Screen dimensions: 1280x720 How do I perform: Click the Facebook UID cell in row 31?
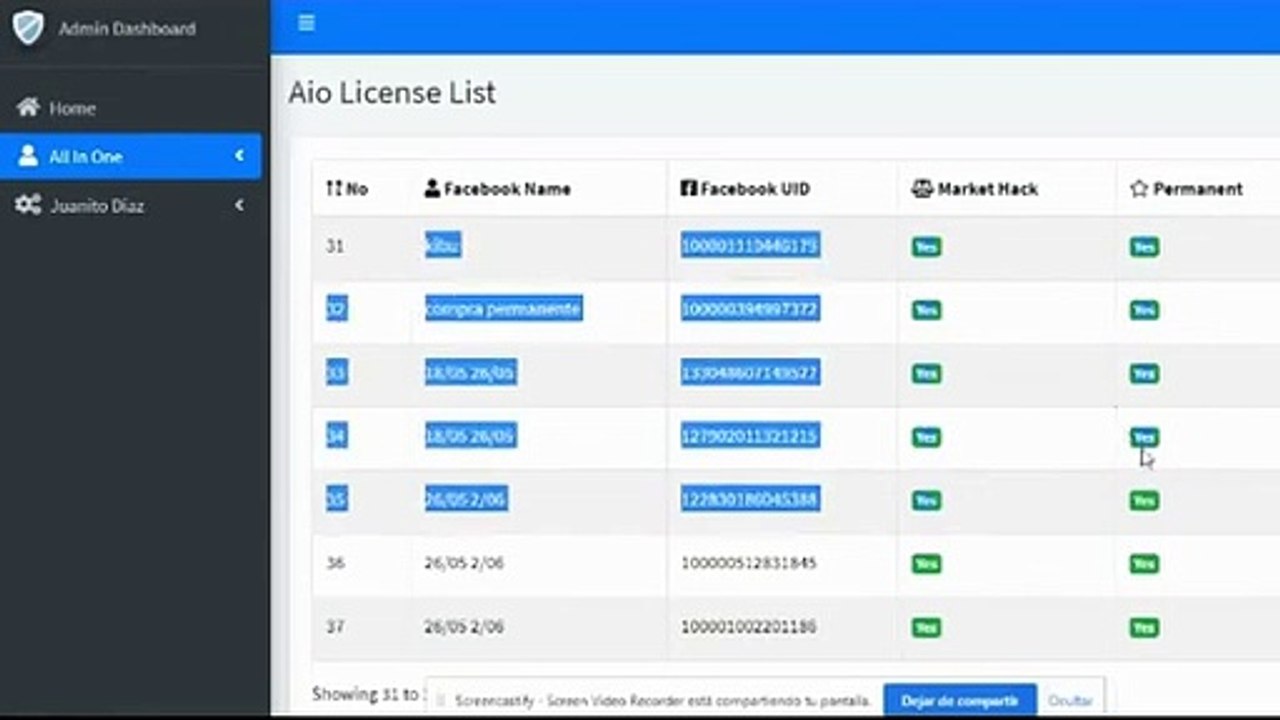point(750,245)
